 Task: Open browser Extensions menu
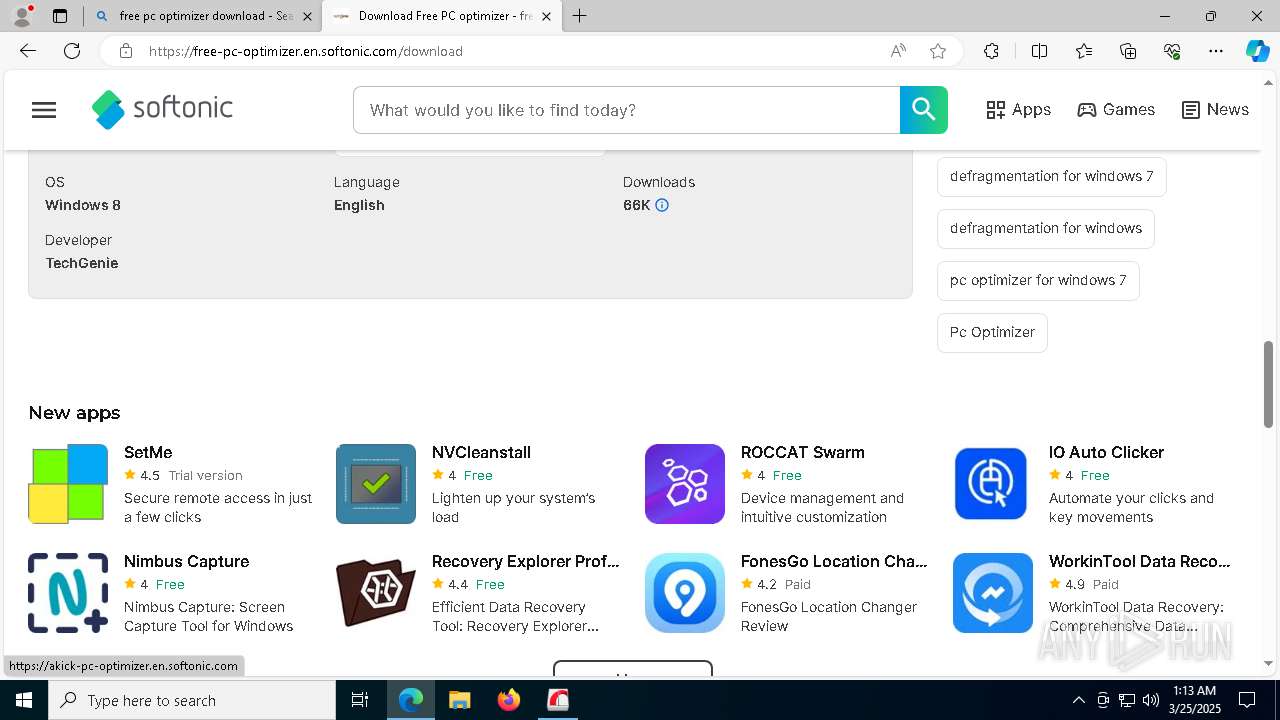[991, 51]
